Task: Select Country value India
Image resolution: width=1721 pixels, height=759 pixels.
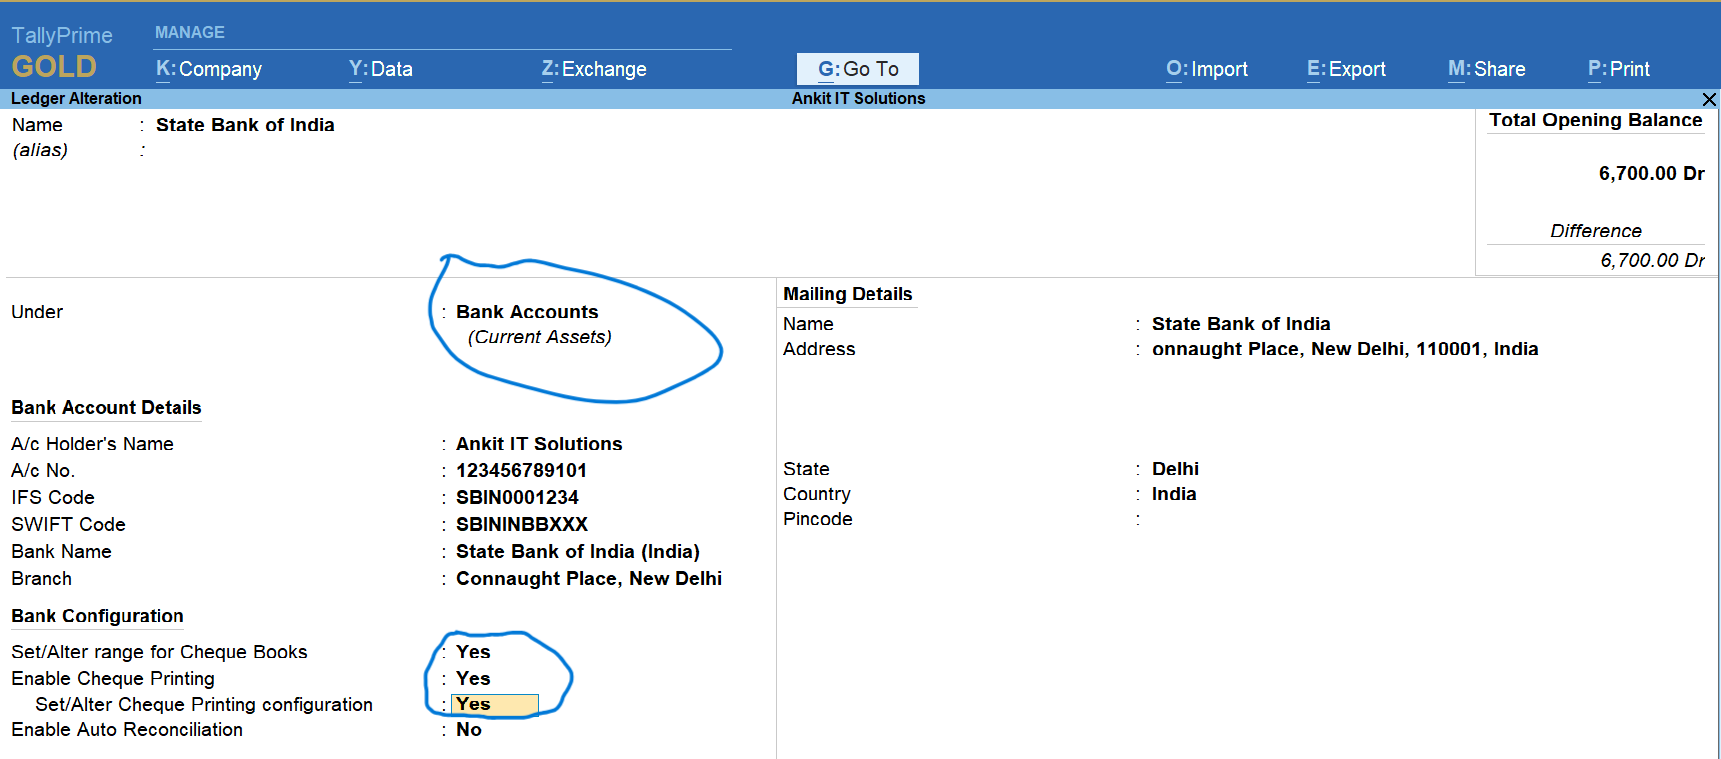Action: 1174,494
